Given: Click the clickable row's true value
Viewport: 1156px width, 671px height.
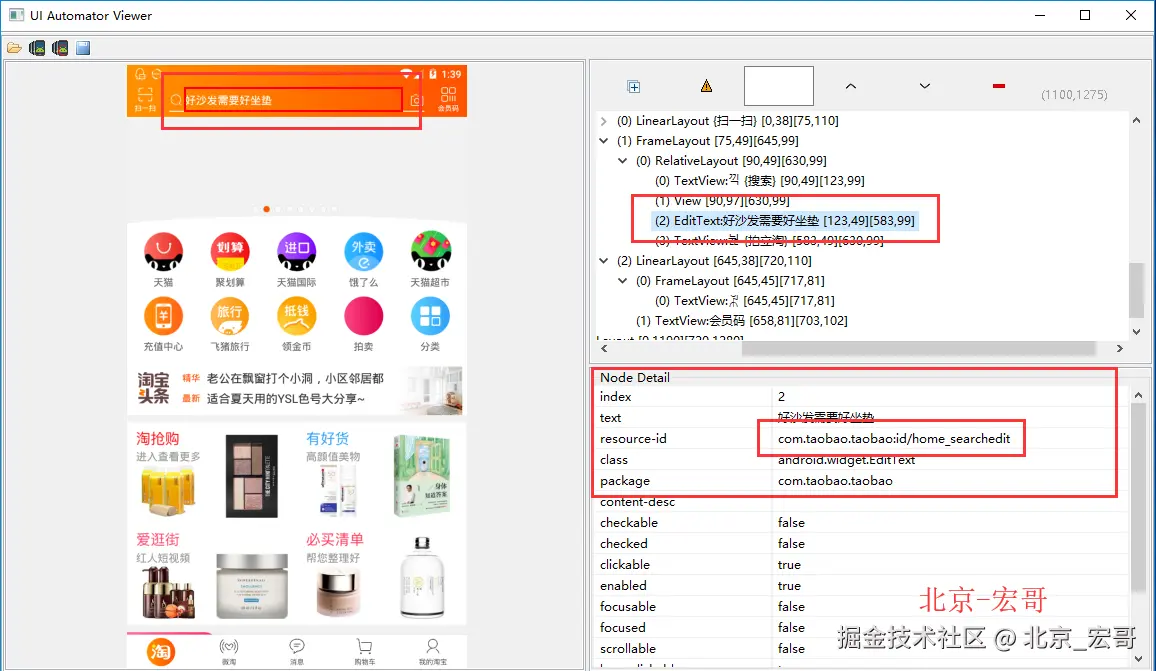Looking at the screenshot, I should click(789, 565).
